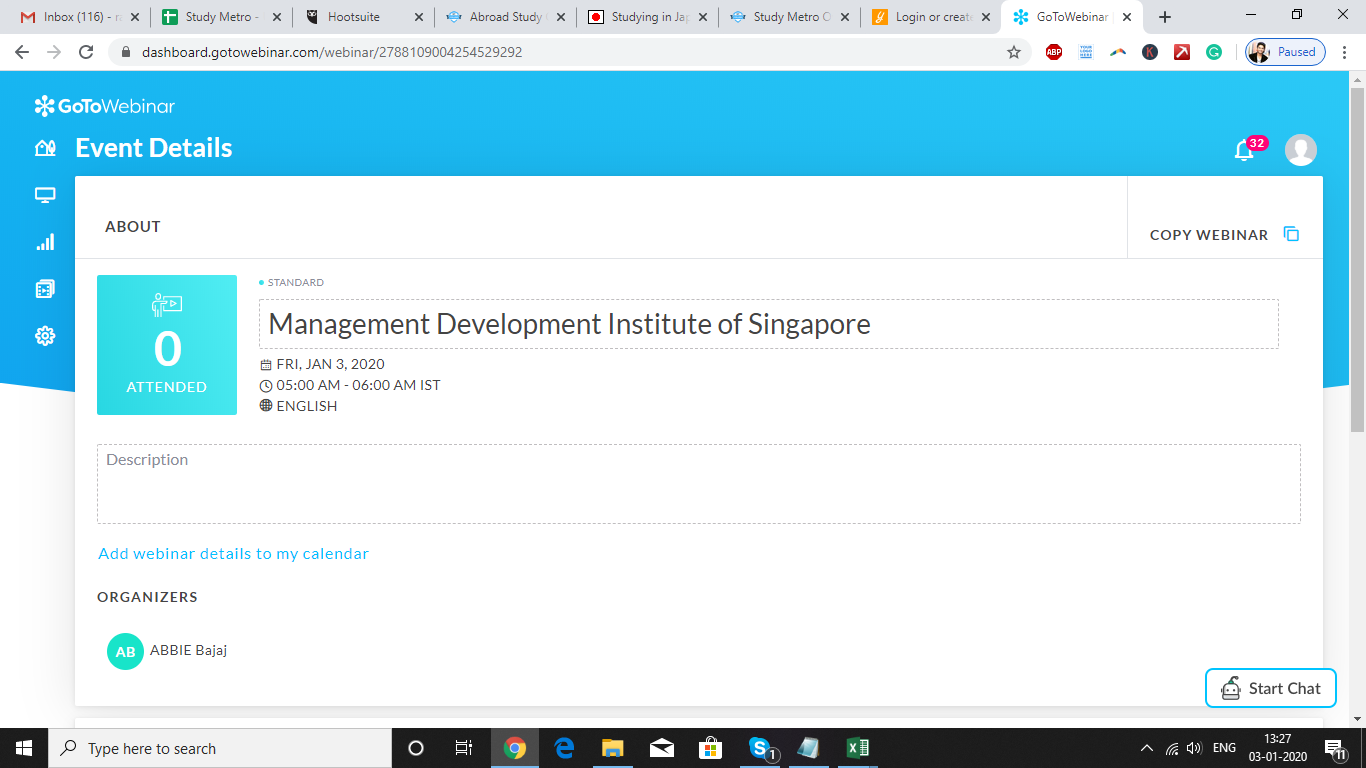The width and height of the screenshot is (1366, 768).
Task: Click the Copy Webinar duplicate icon
Action: tap(1291, 234)
